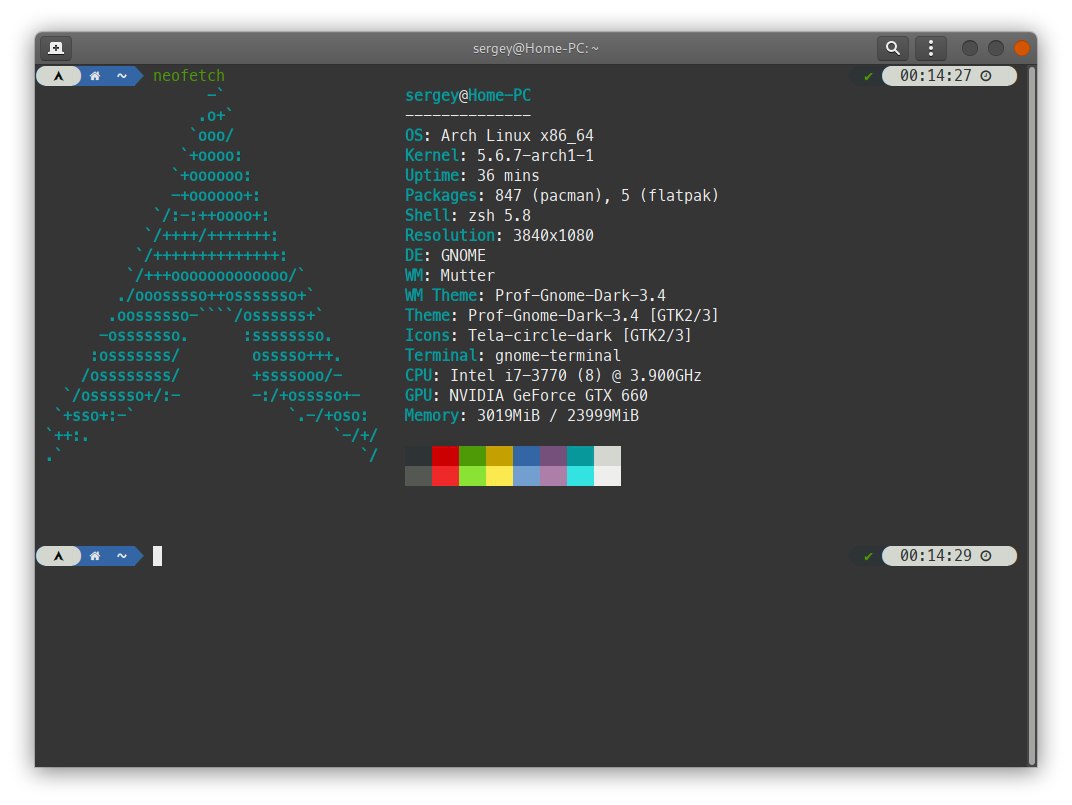This screenshot has width=1072, height=805.
Task: Click the clock icon beside 00:14:29
Action: coord(986,556)
